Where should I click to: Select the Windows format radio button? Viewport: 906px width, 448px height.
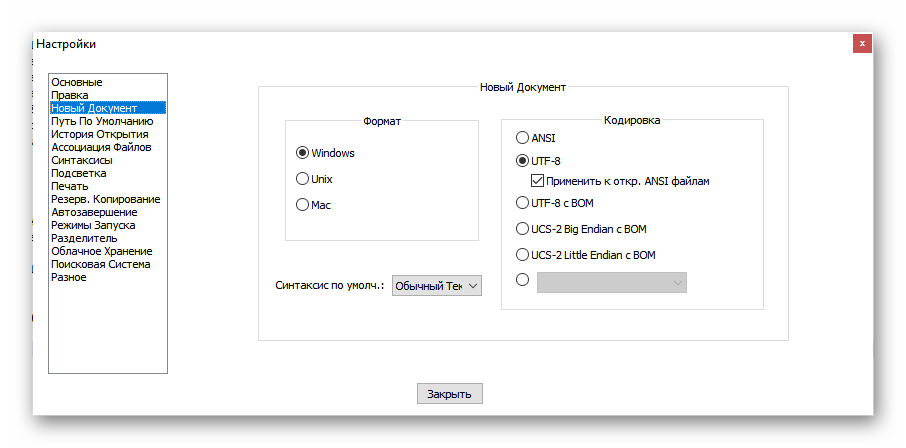302,153
